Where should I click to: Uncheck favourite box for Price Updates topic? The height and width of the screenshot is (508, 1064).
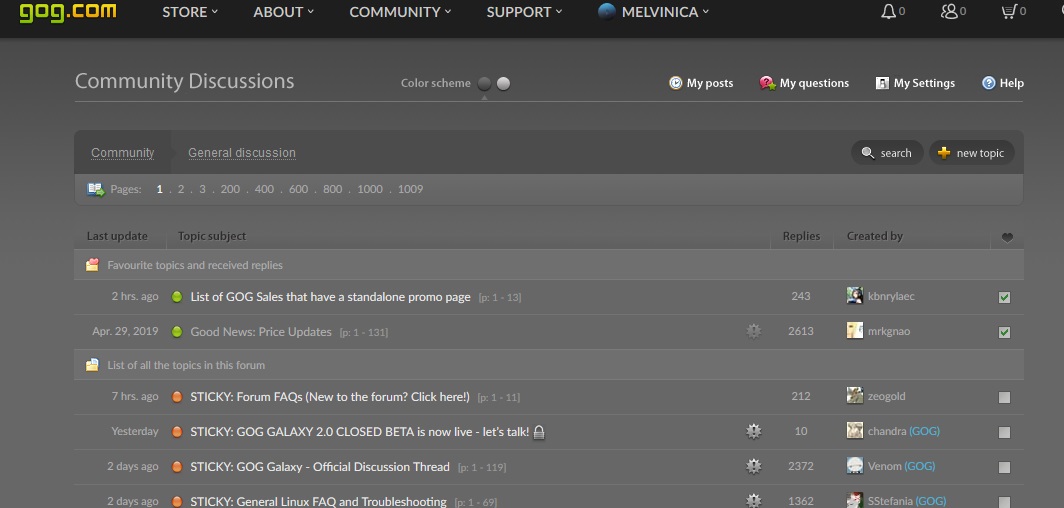[x=1004, y=332]
